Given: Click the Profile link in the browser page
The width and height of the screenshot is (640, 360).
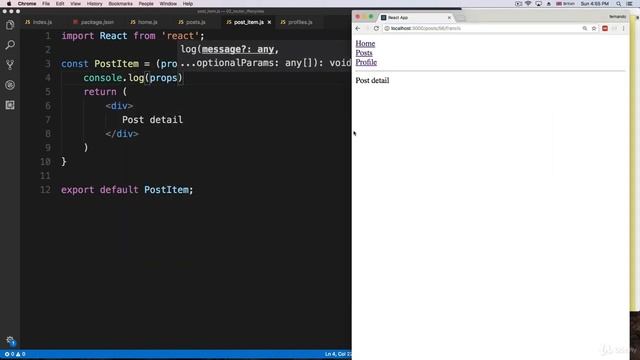Looking at the screenshot, I should 366,62.
